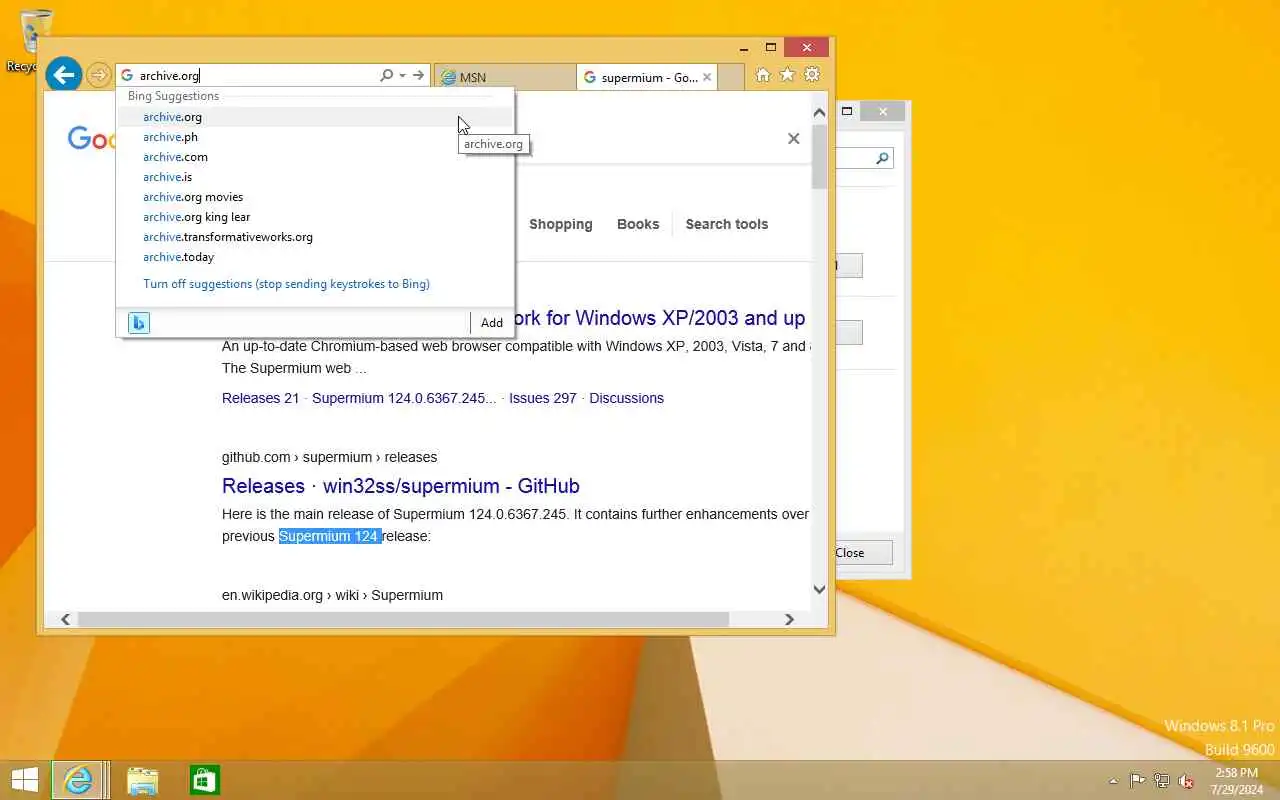Click the volume speaker tray icon
1280x800 pixels.
click(1186, 781)
